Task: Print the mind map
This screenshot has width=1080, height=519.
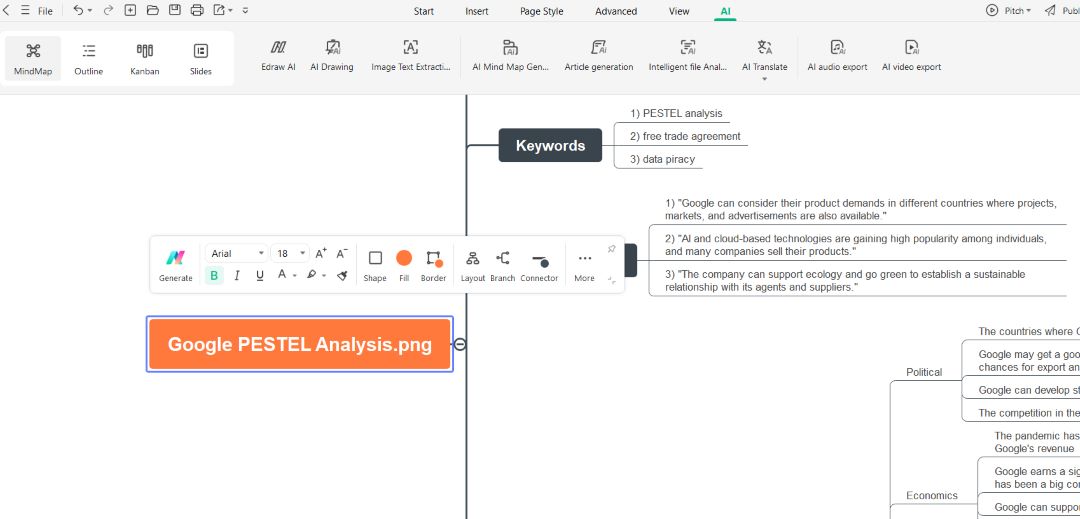Action: point(197,10)
